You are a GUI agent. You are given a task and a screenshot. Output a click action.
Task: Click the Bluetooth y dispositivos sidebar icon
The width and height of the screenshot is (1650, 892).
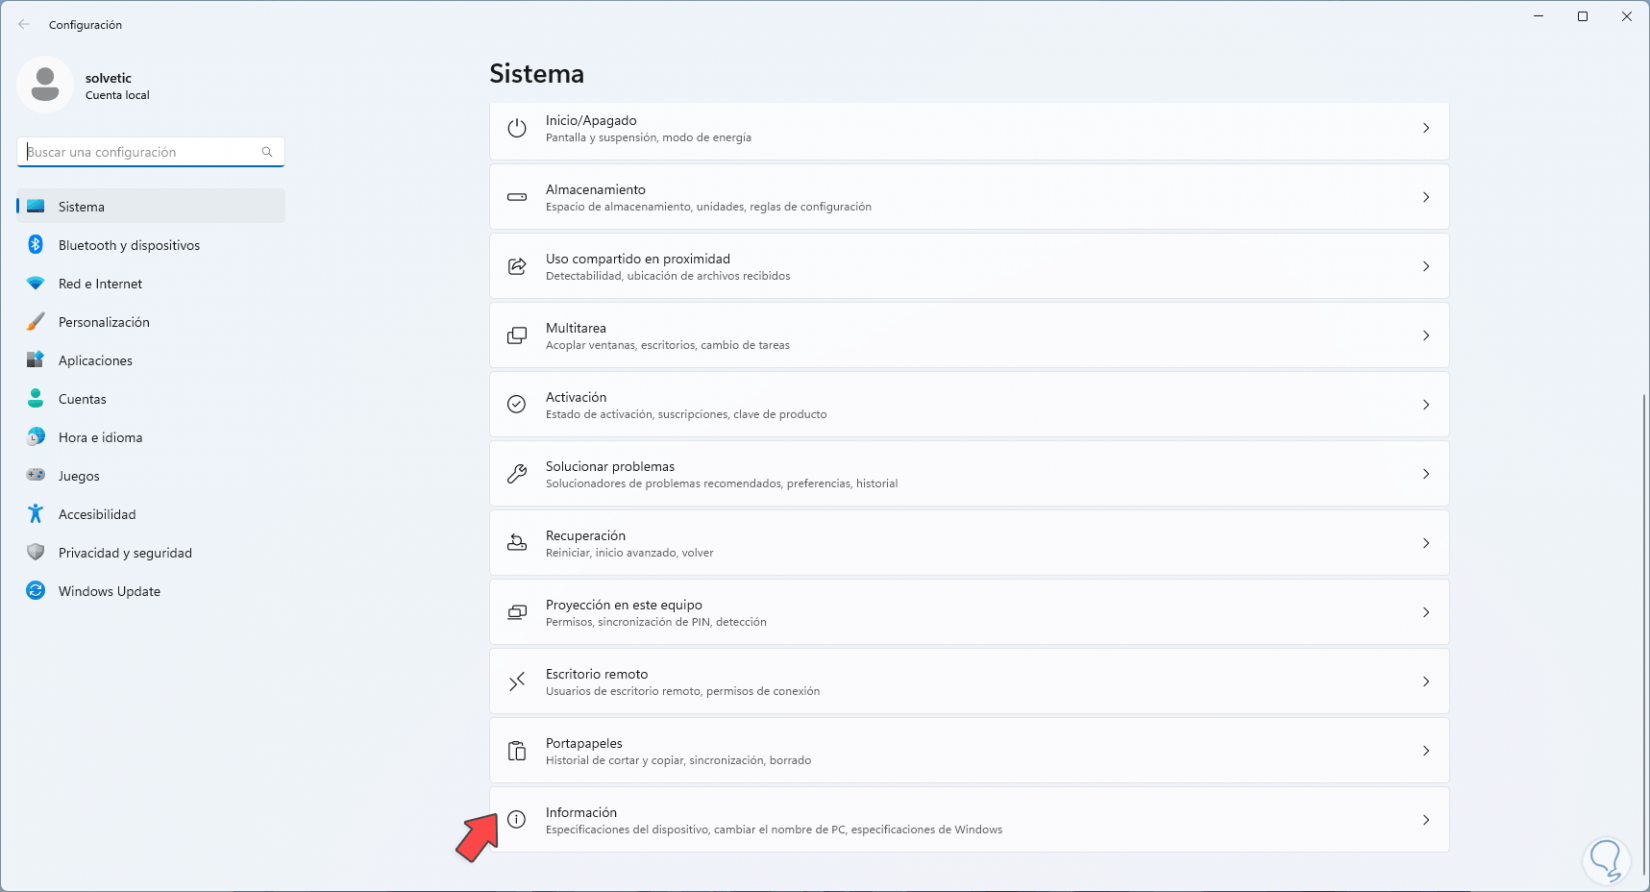[x=36, y=245]
